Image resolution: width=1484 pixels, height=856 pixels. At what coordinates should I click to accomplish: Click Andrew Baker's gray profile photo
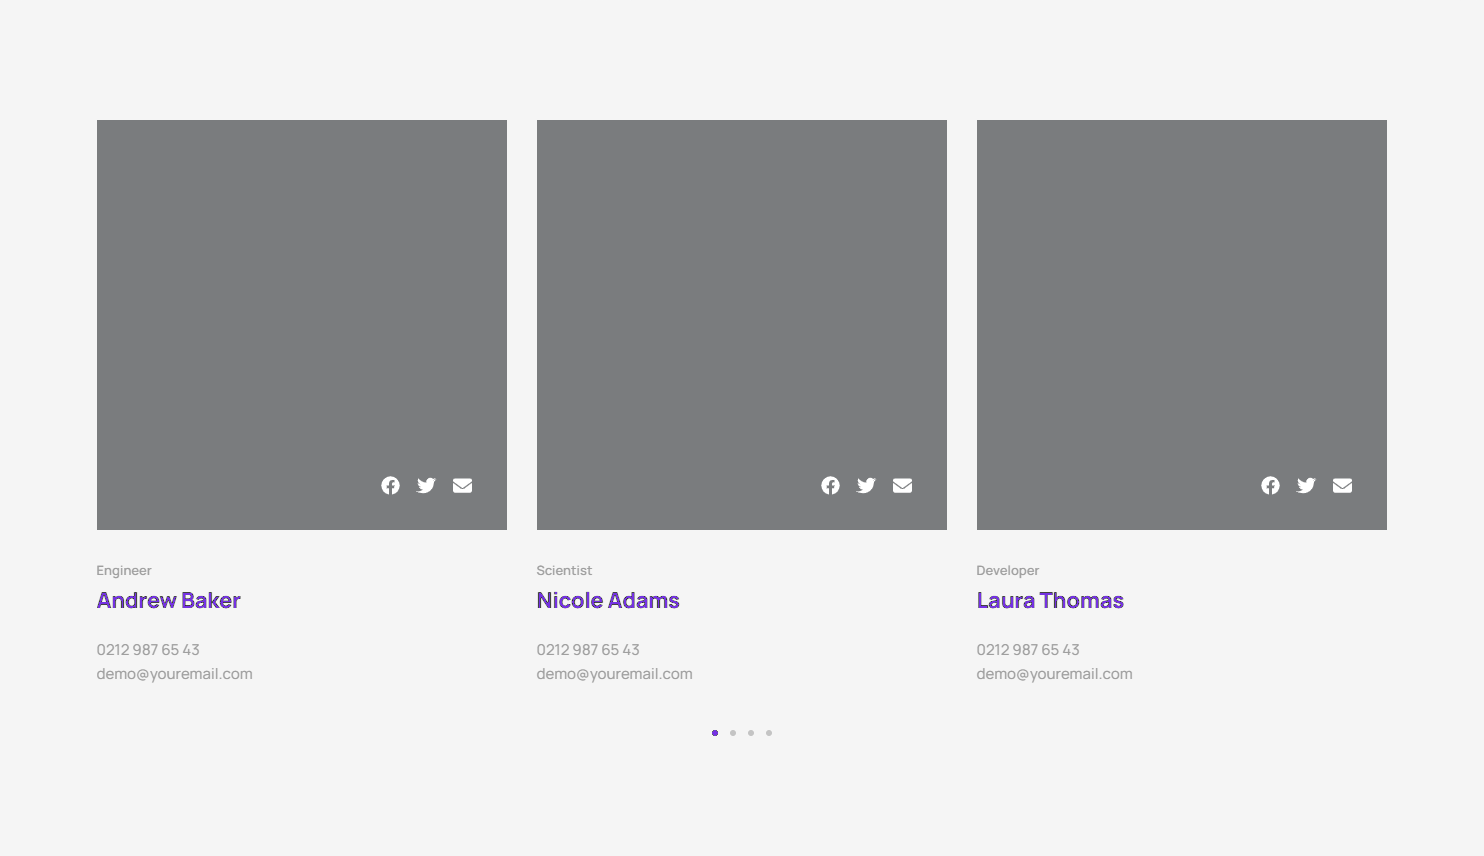click(x=301, y=300)
